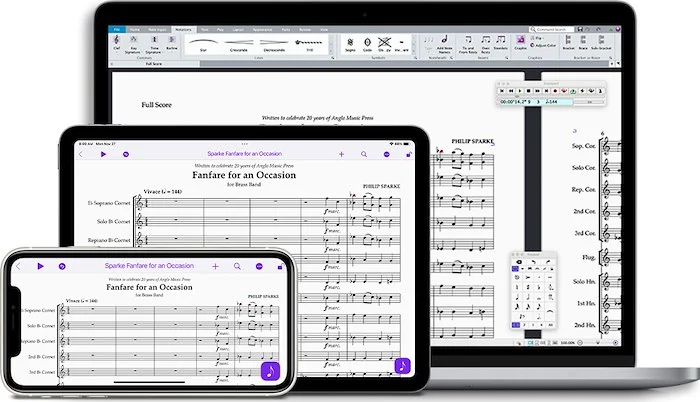Add a Sub-bracket to staves

(x=601, y=43)
